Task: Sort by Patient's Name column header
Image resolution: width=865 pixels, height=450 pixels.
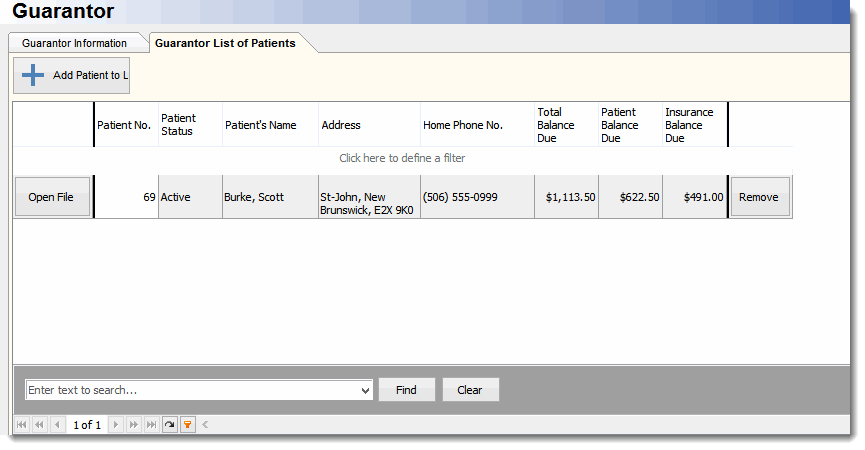Action: (x=270, y=125)
